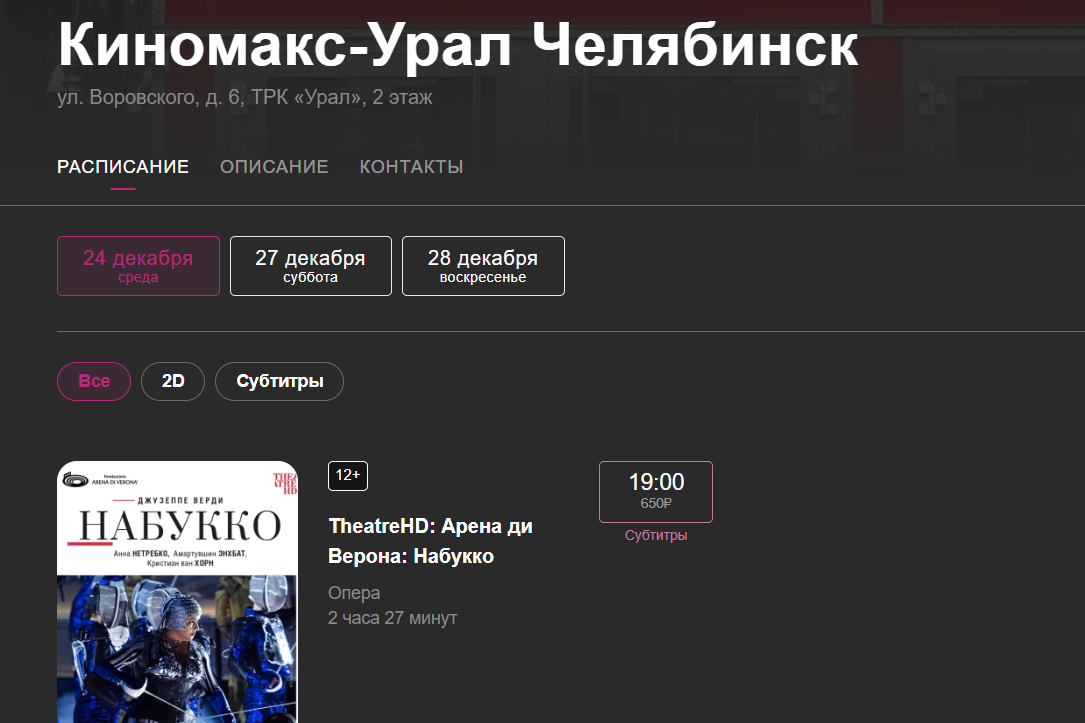Click the Субтитры label under showtime
This screenshot has width=1085, height=723.
coord(656,536)
